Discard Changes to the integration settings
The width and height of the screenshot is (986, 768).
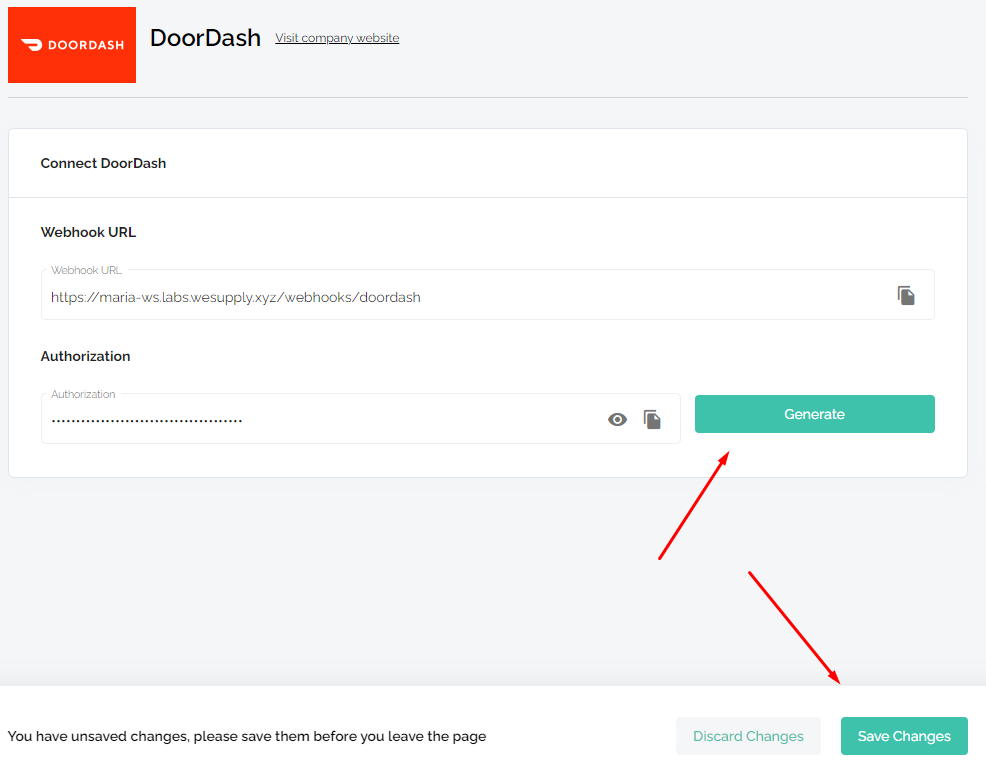(x=748, y=736)
